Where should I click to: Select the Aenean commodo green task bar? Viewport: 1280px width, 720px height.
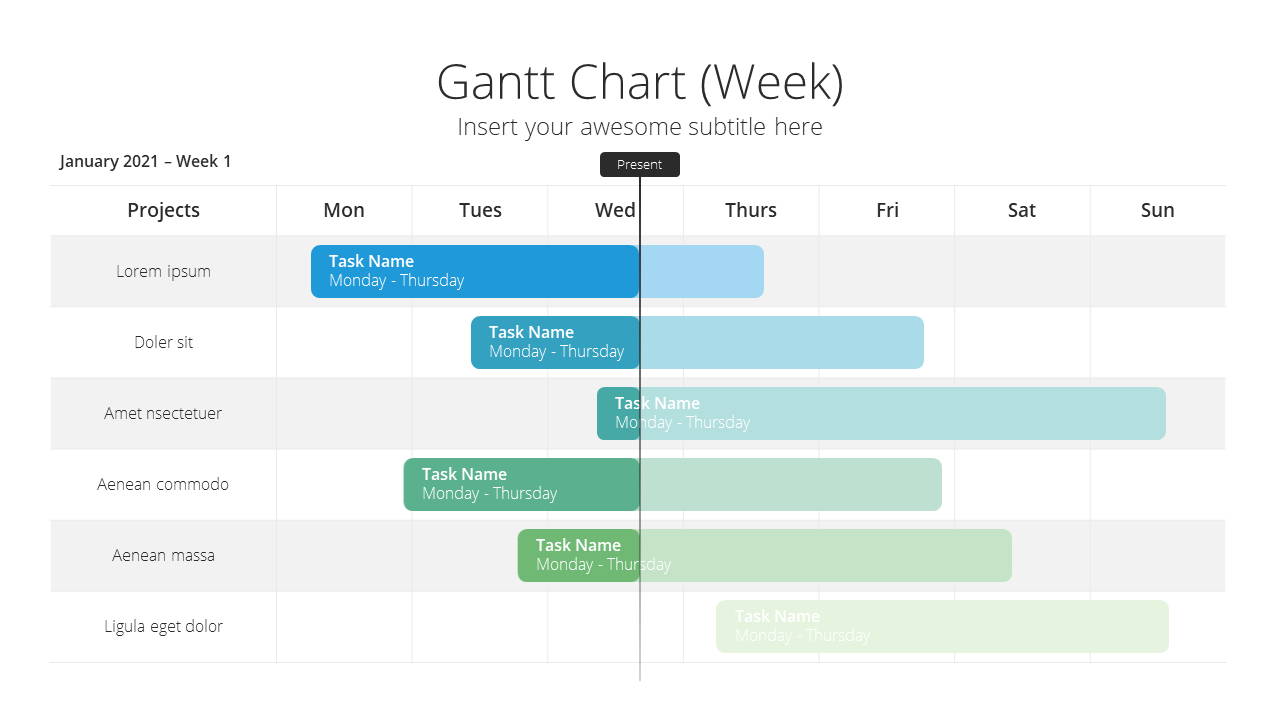pos(673,484)
